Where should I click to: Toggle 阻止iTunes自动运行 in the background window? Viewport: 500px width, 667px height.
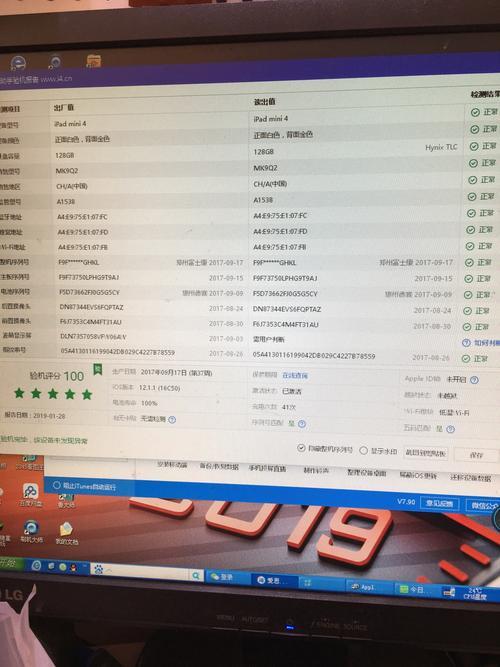tap(57, 485)
